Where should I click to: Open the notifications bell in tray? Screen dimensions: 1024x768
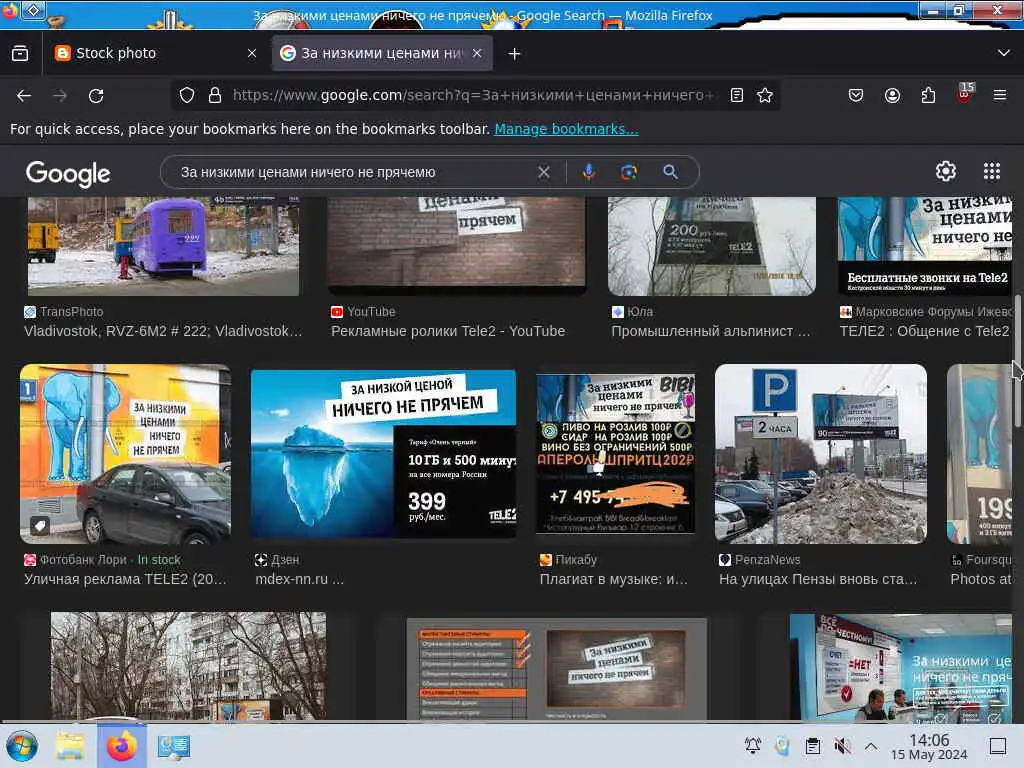point(753,745)
